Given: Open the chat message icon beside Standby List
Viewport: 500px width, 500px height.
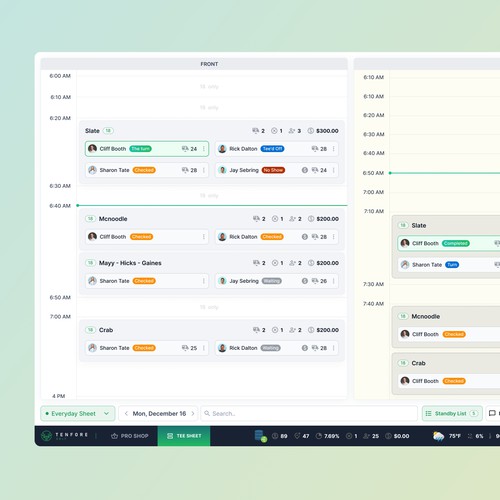Looking at the screenshot, I should 492,413.
